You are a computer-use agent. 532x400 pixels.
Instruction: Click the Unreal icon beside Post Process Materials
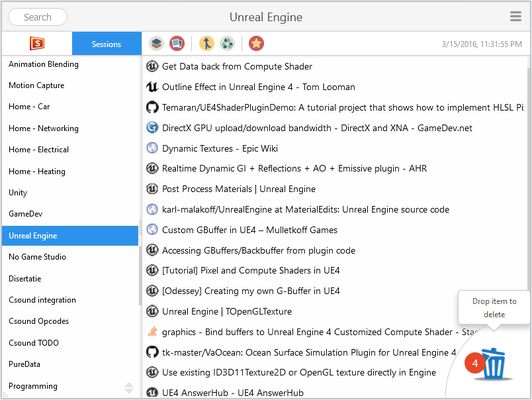[152, 189]
